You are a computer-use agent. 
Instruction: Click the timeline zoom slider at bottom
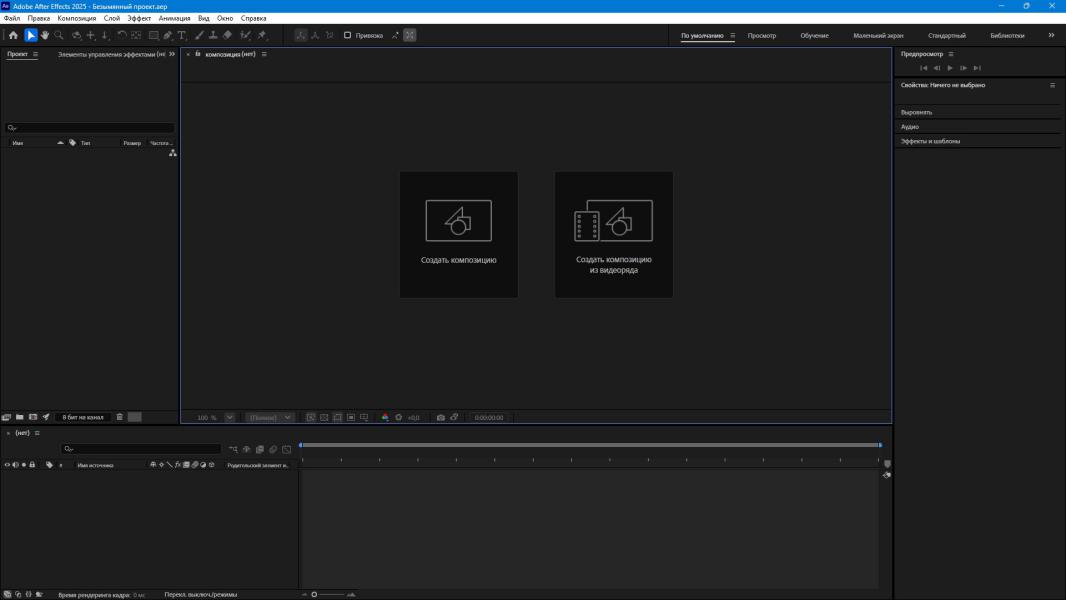(x=314, y=594)
